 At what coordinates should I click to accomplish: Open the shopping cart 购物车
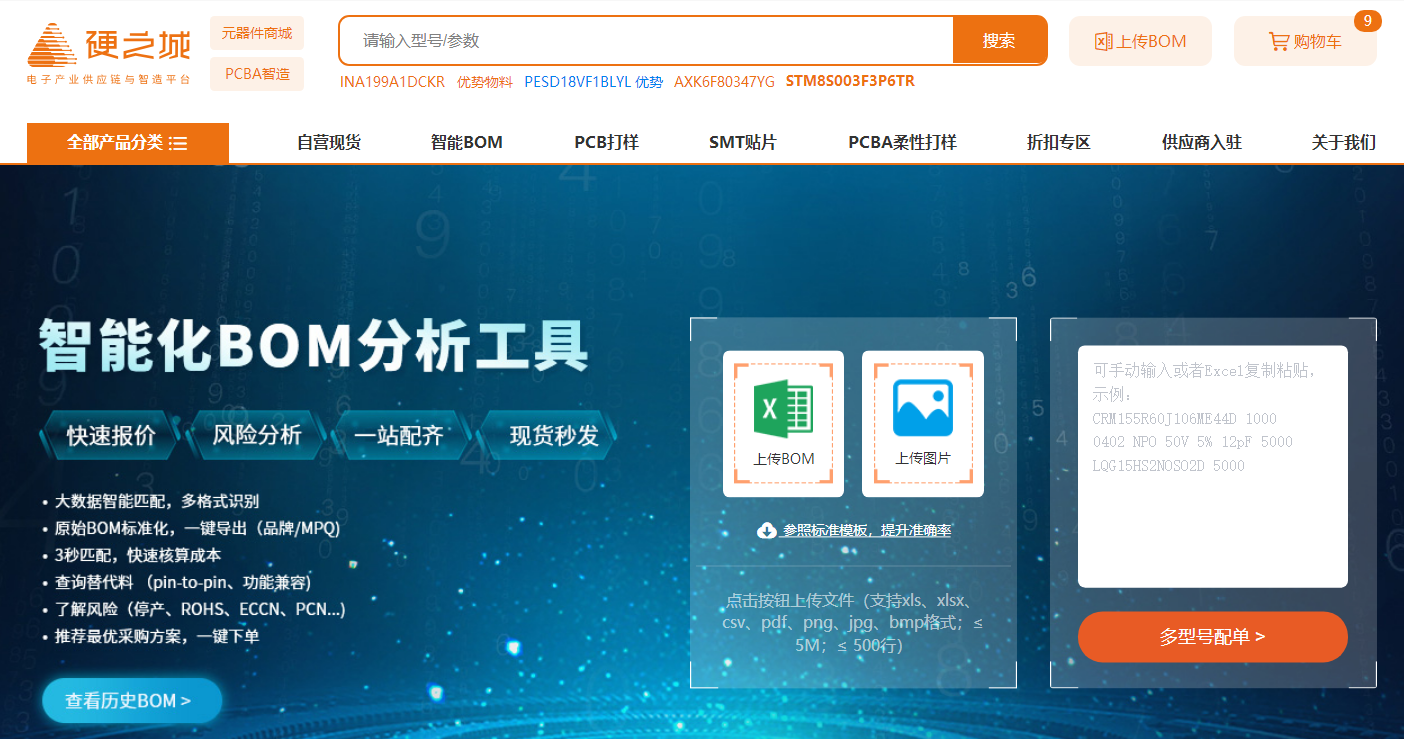pos(1305,41)
